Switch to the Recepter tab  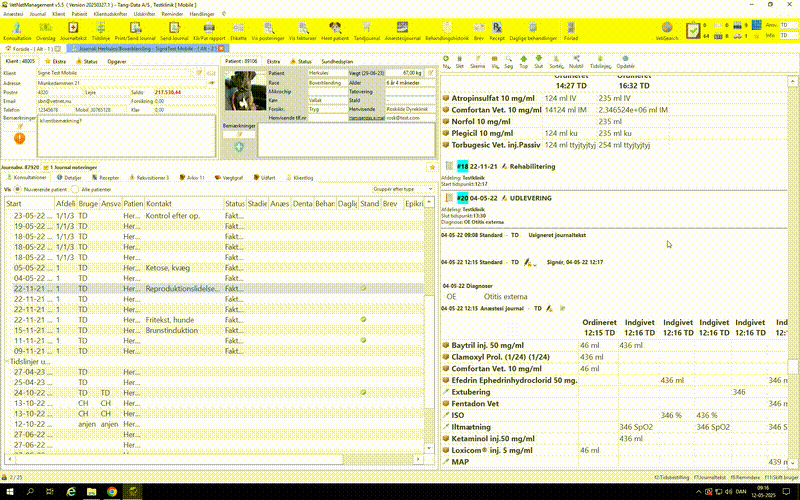106,178
